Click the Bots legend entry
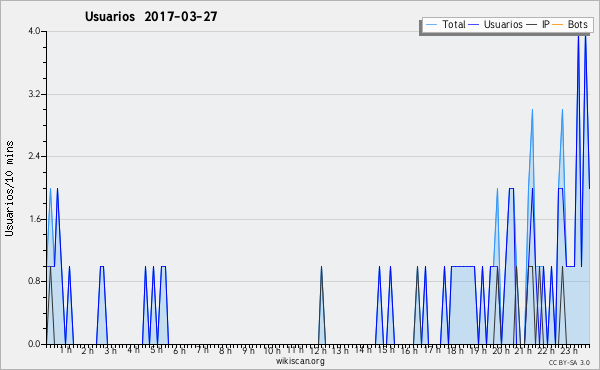The image size is (600, 370). point(570,24)
